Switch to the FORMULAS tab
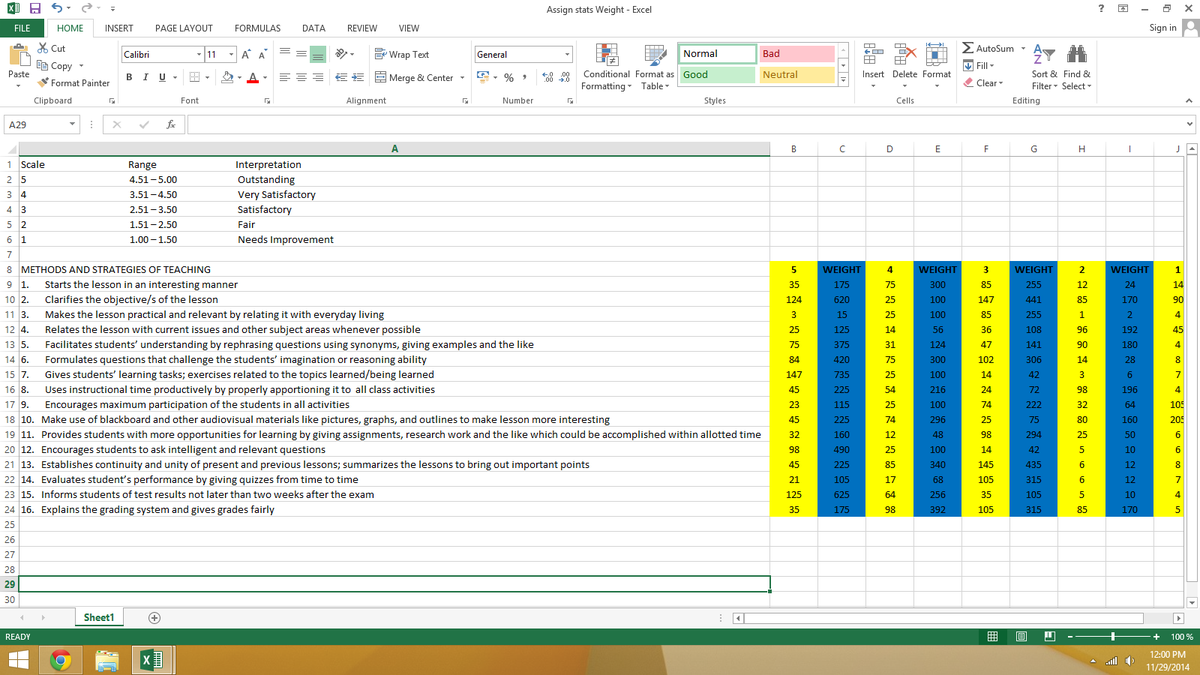Screen dimensions: 1200x675 click(257, 28)
